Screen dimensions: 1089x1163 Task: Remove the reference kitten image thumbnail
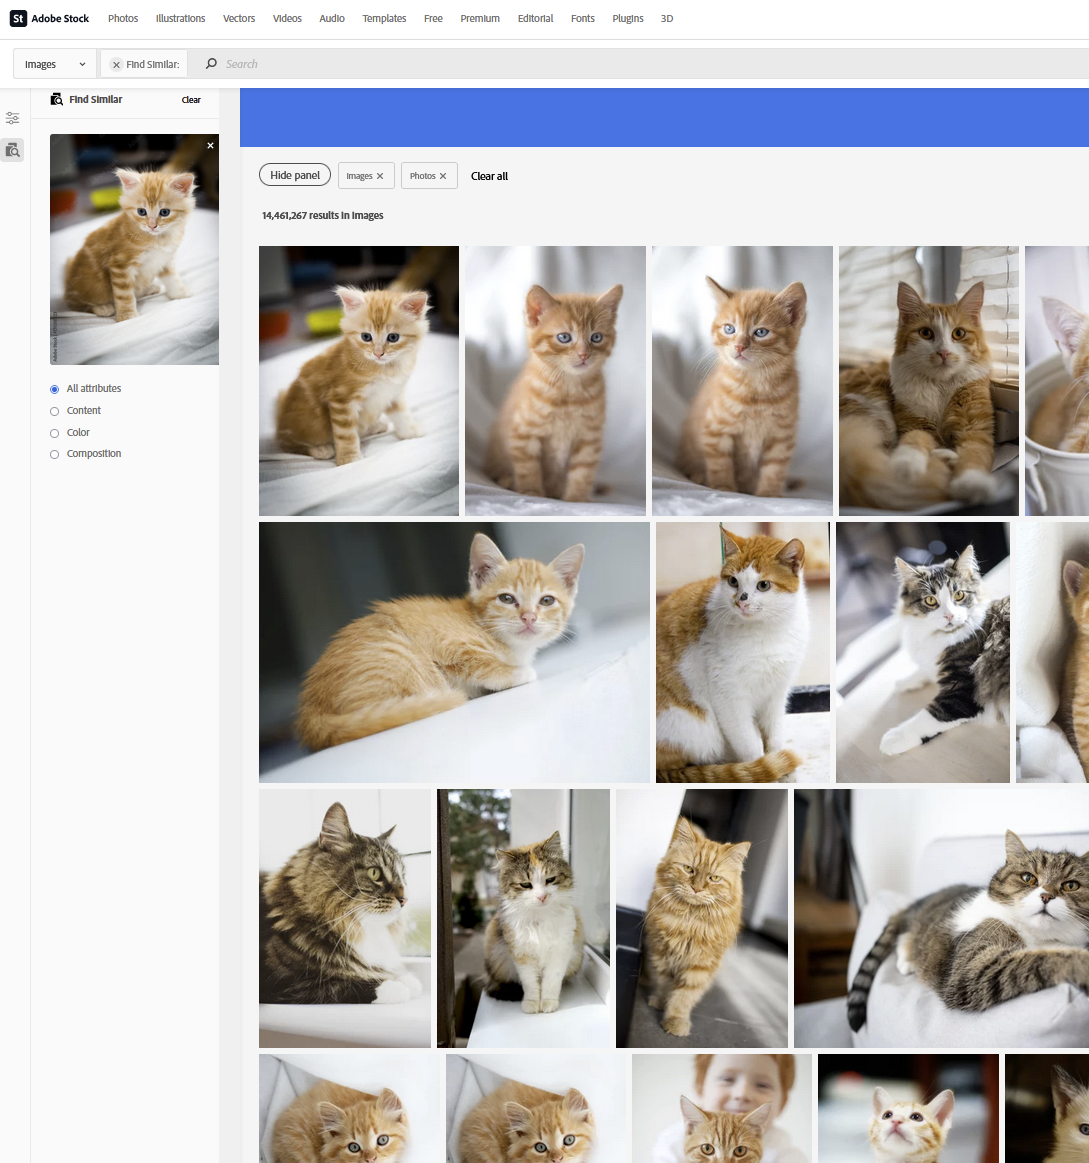[210, 145]
